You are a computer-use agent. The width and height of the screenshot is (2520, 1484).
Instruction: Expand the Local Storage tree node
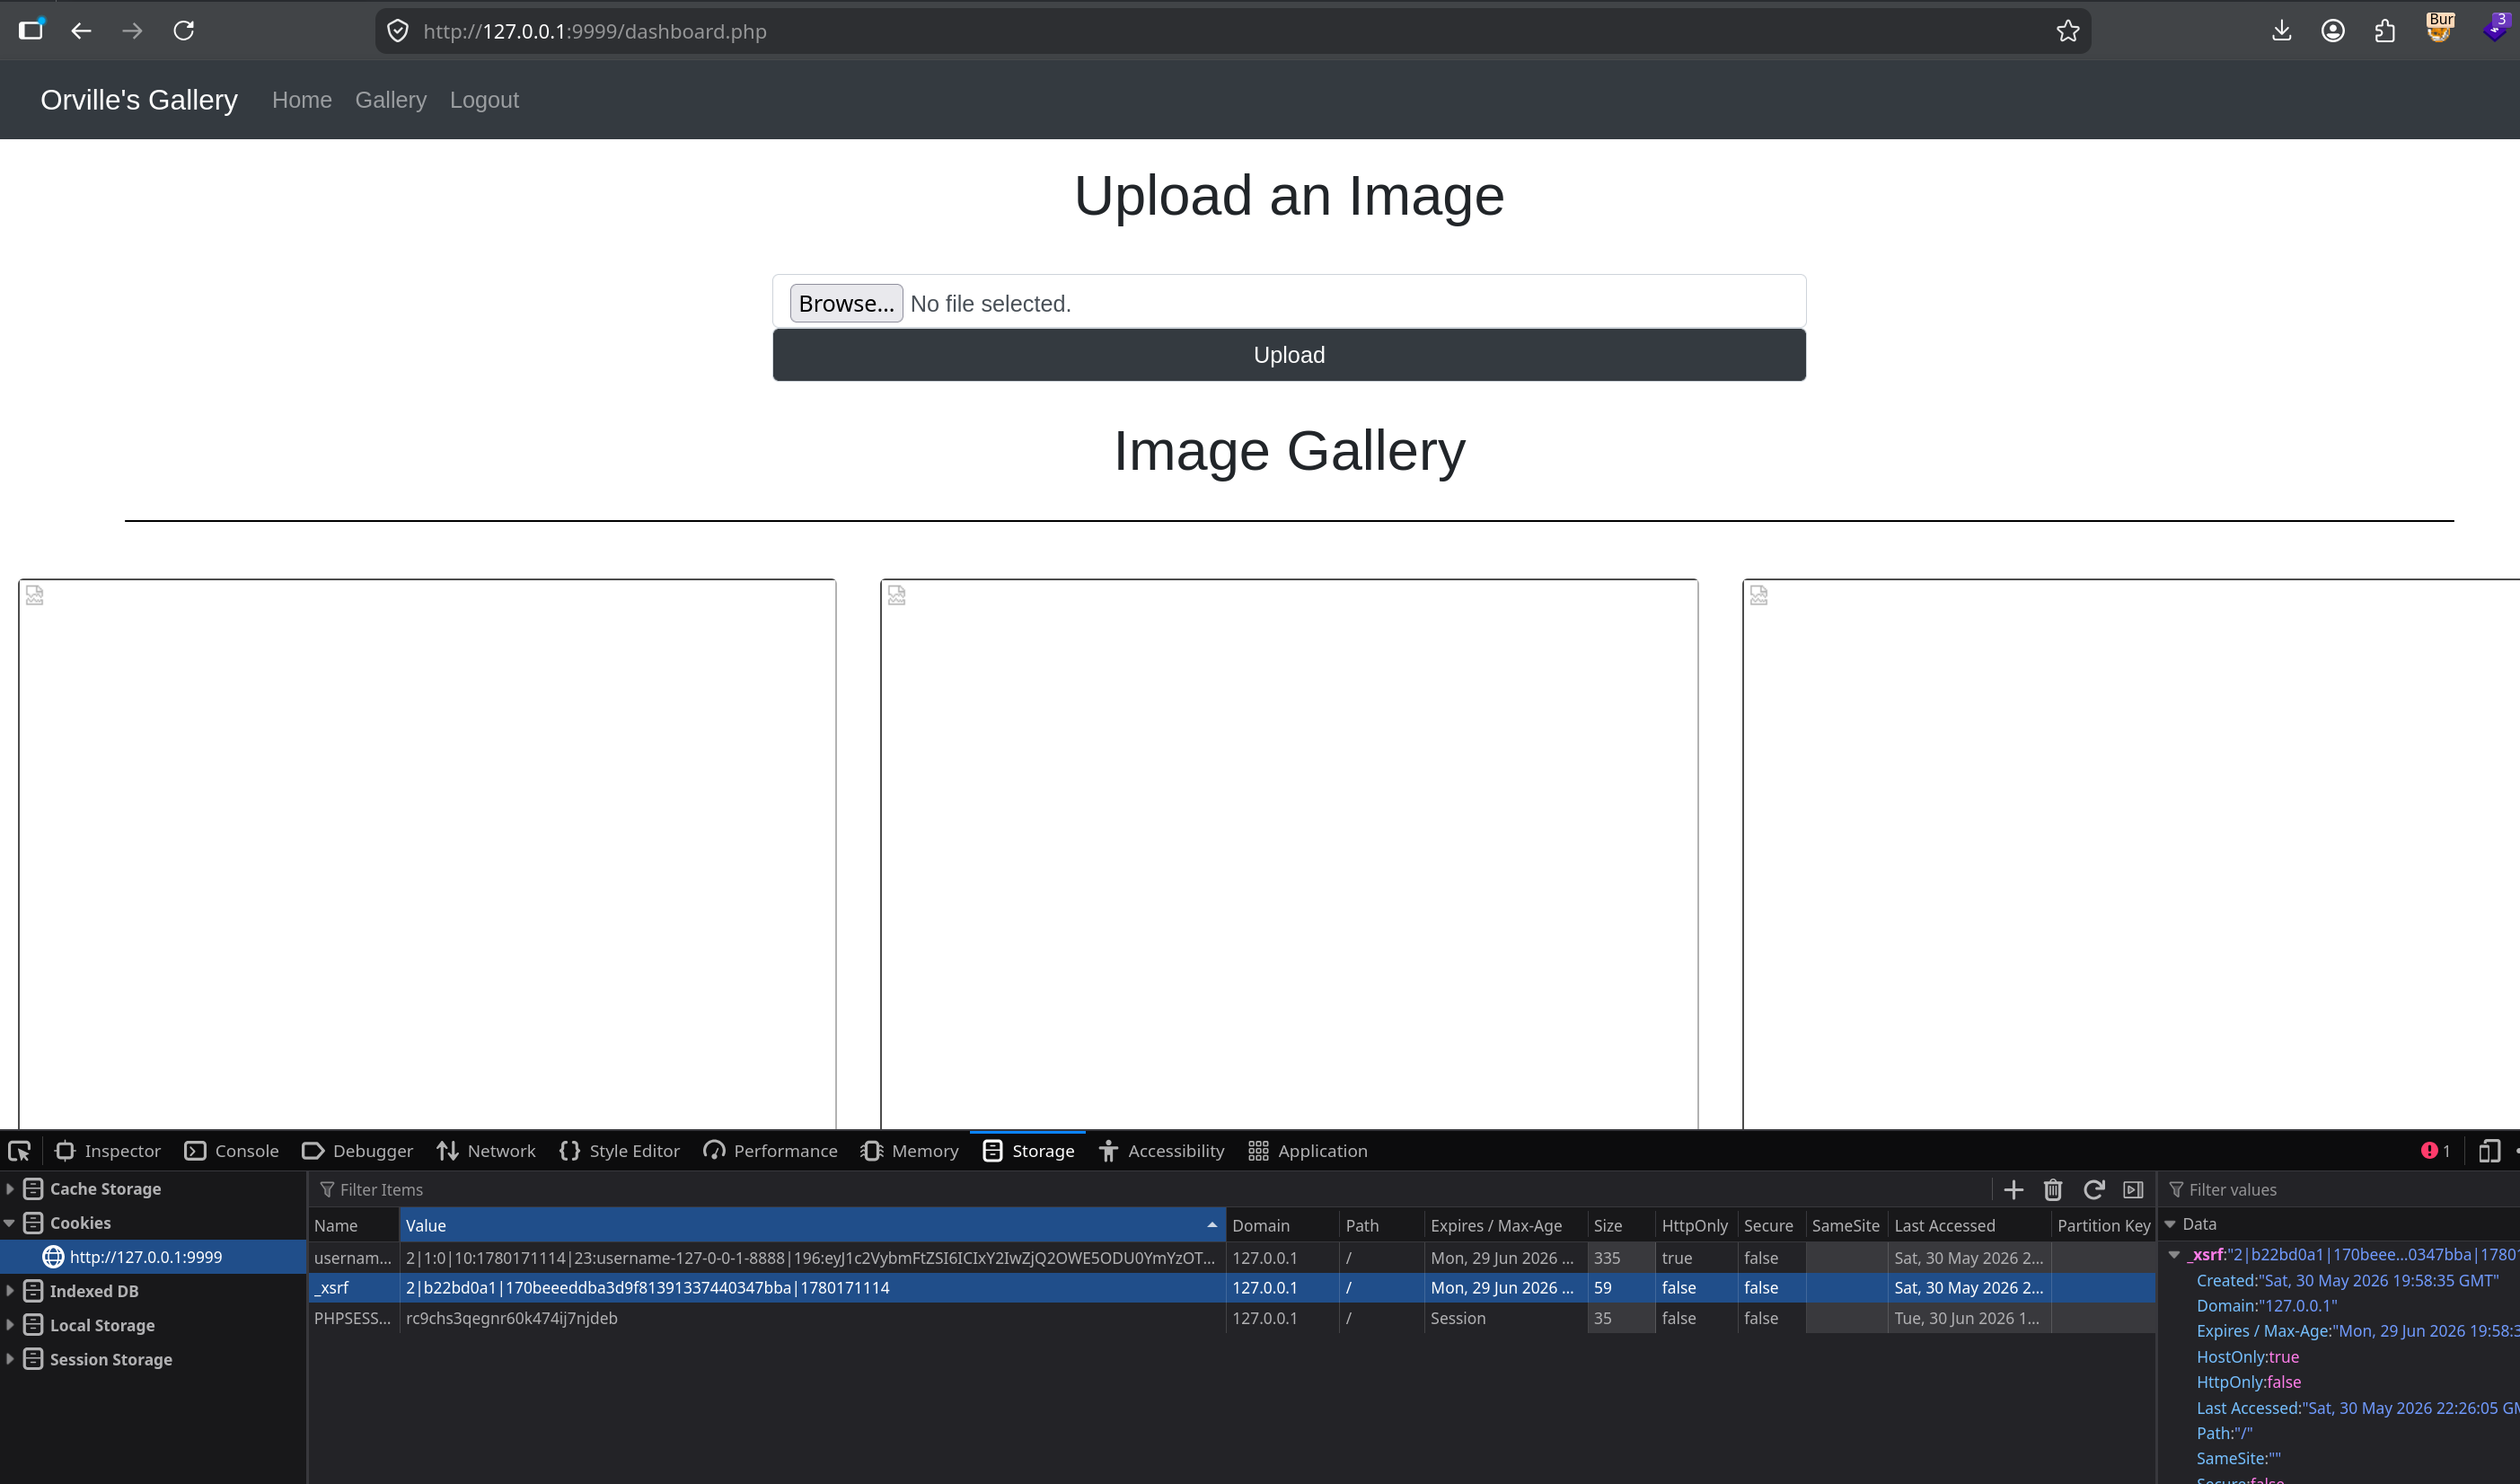10,1324
